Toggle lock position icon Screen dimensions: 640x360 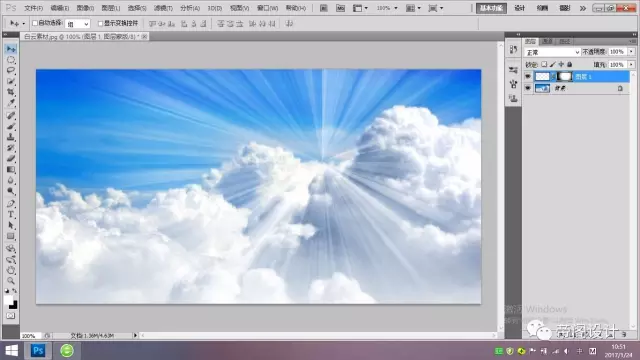[x=561, y=64]
